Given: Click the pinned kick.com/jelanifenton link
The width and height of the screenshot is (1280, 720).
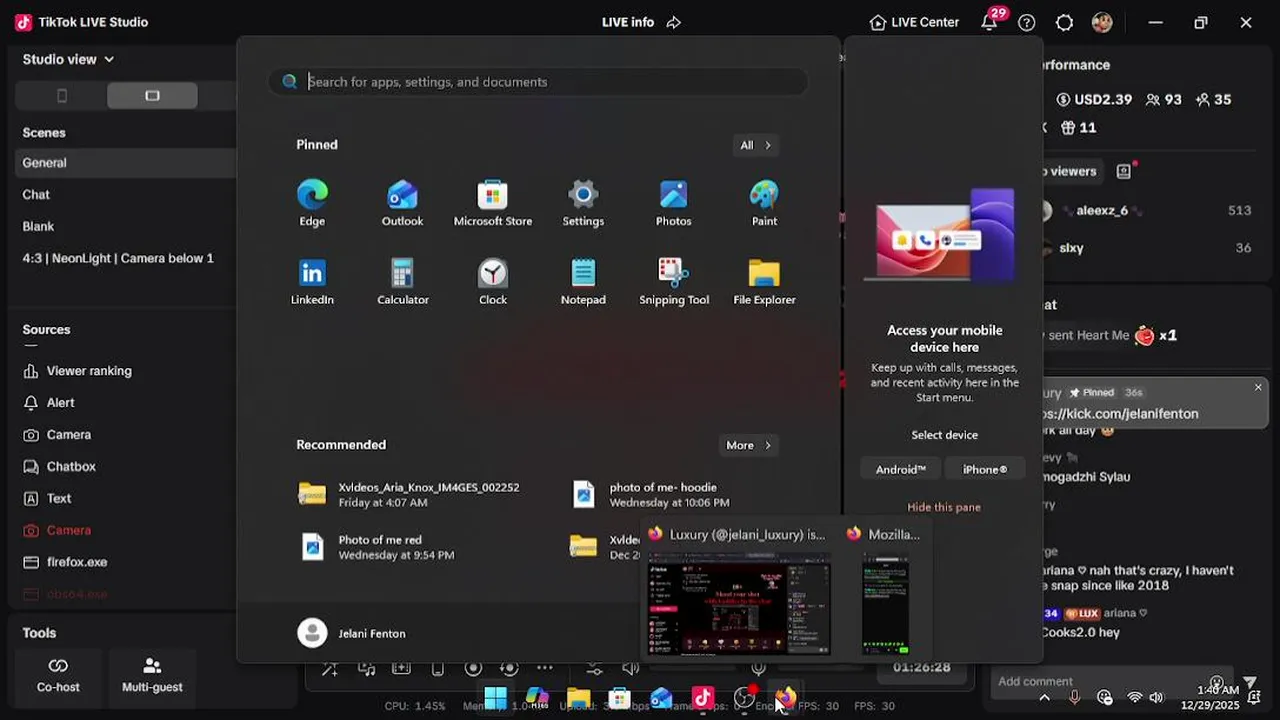Looking at the screenshot, I should (x=1120, y=413).
